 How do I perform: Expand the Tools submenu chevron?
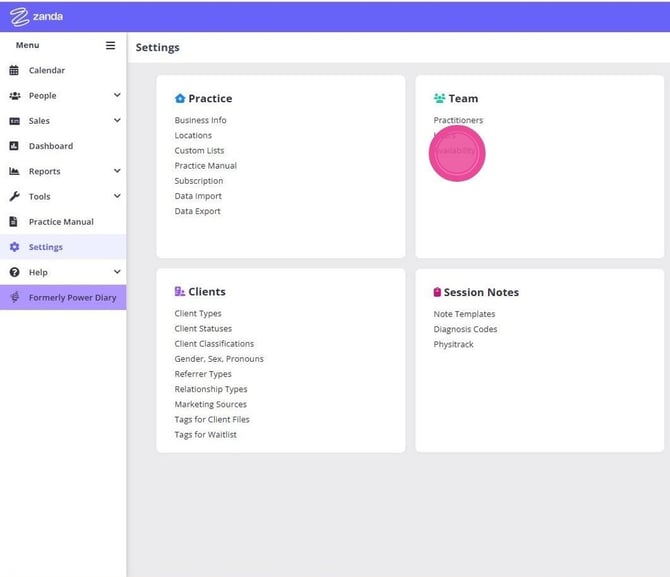click(117, 196)
